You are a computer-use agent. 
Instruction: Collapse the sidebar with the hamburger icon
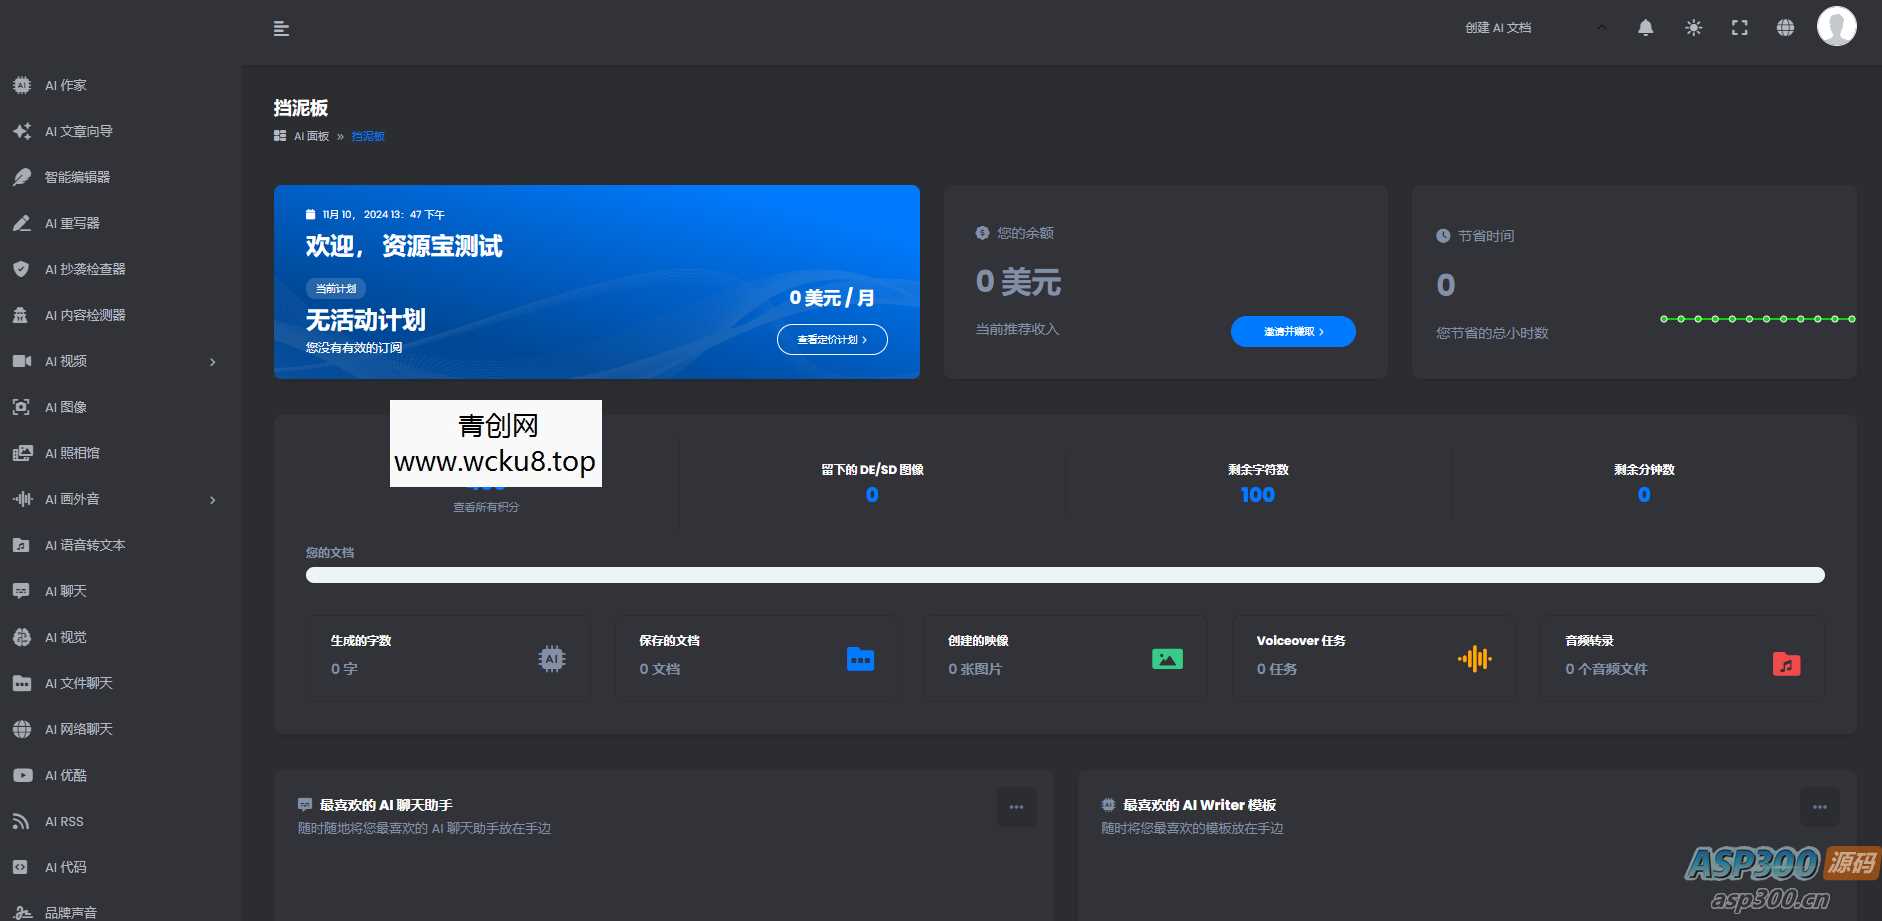(281, 29)
